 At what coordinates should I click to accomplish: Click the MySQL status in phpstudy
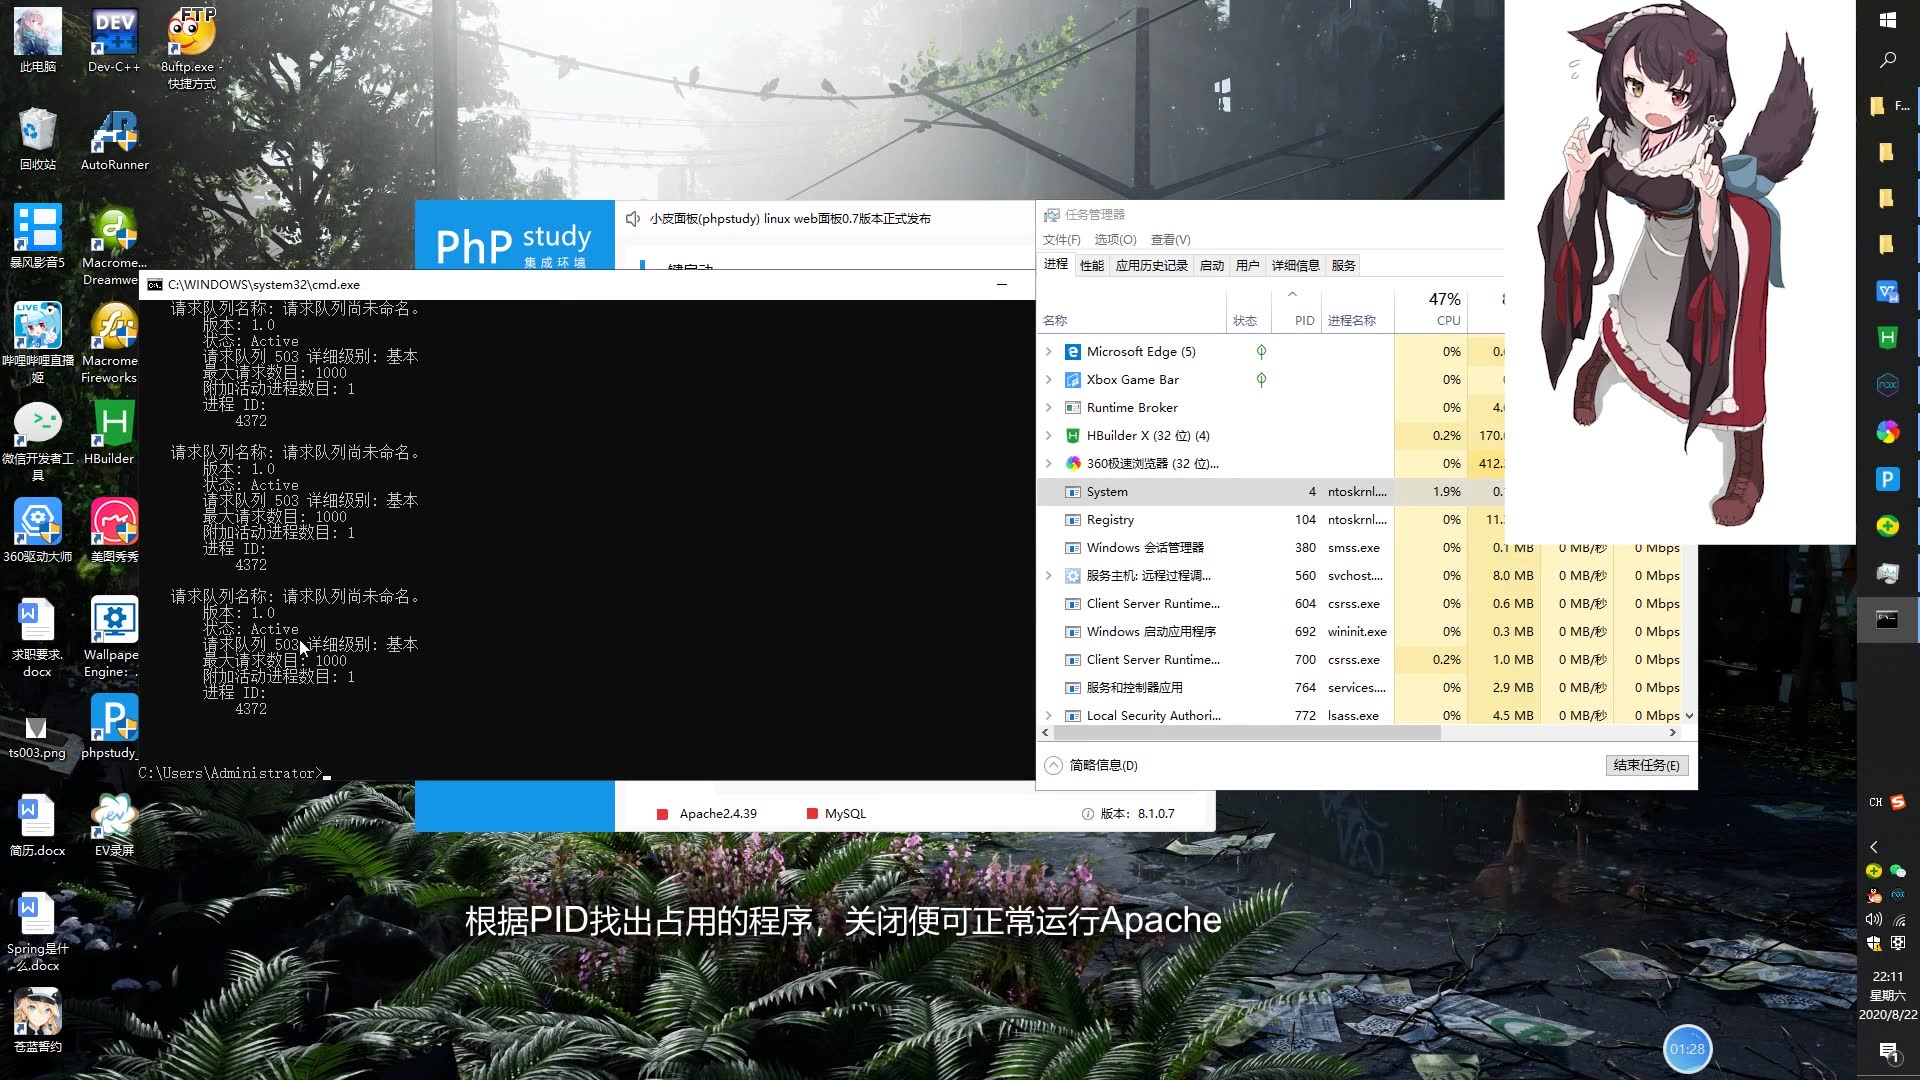coord(836,814)
